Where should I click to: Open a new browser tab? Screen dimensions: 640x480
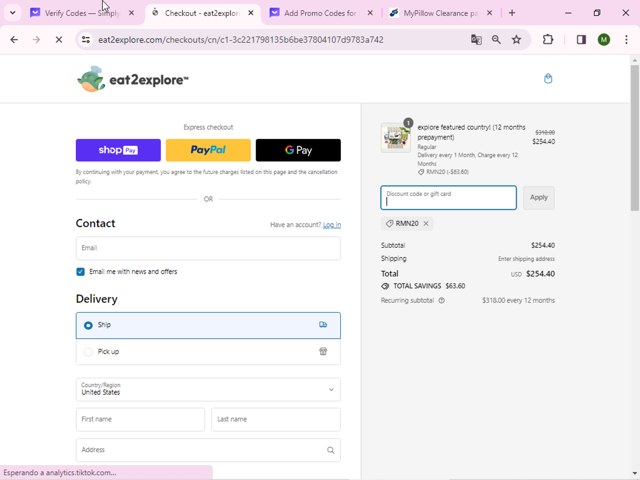click(512, 13)
